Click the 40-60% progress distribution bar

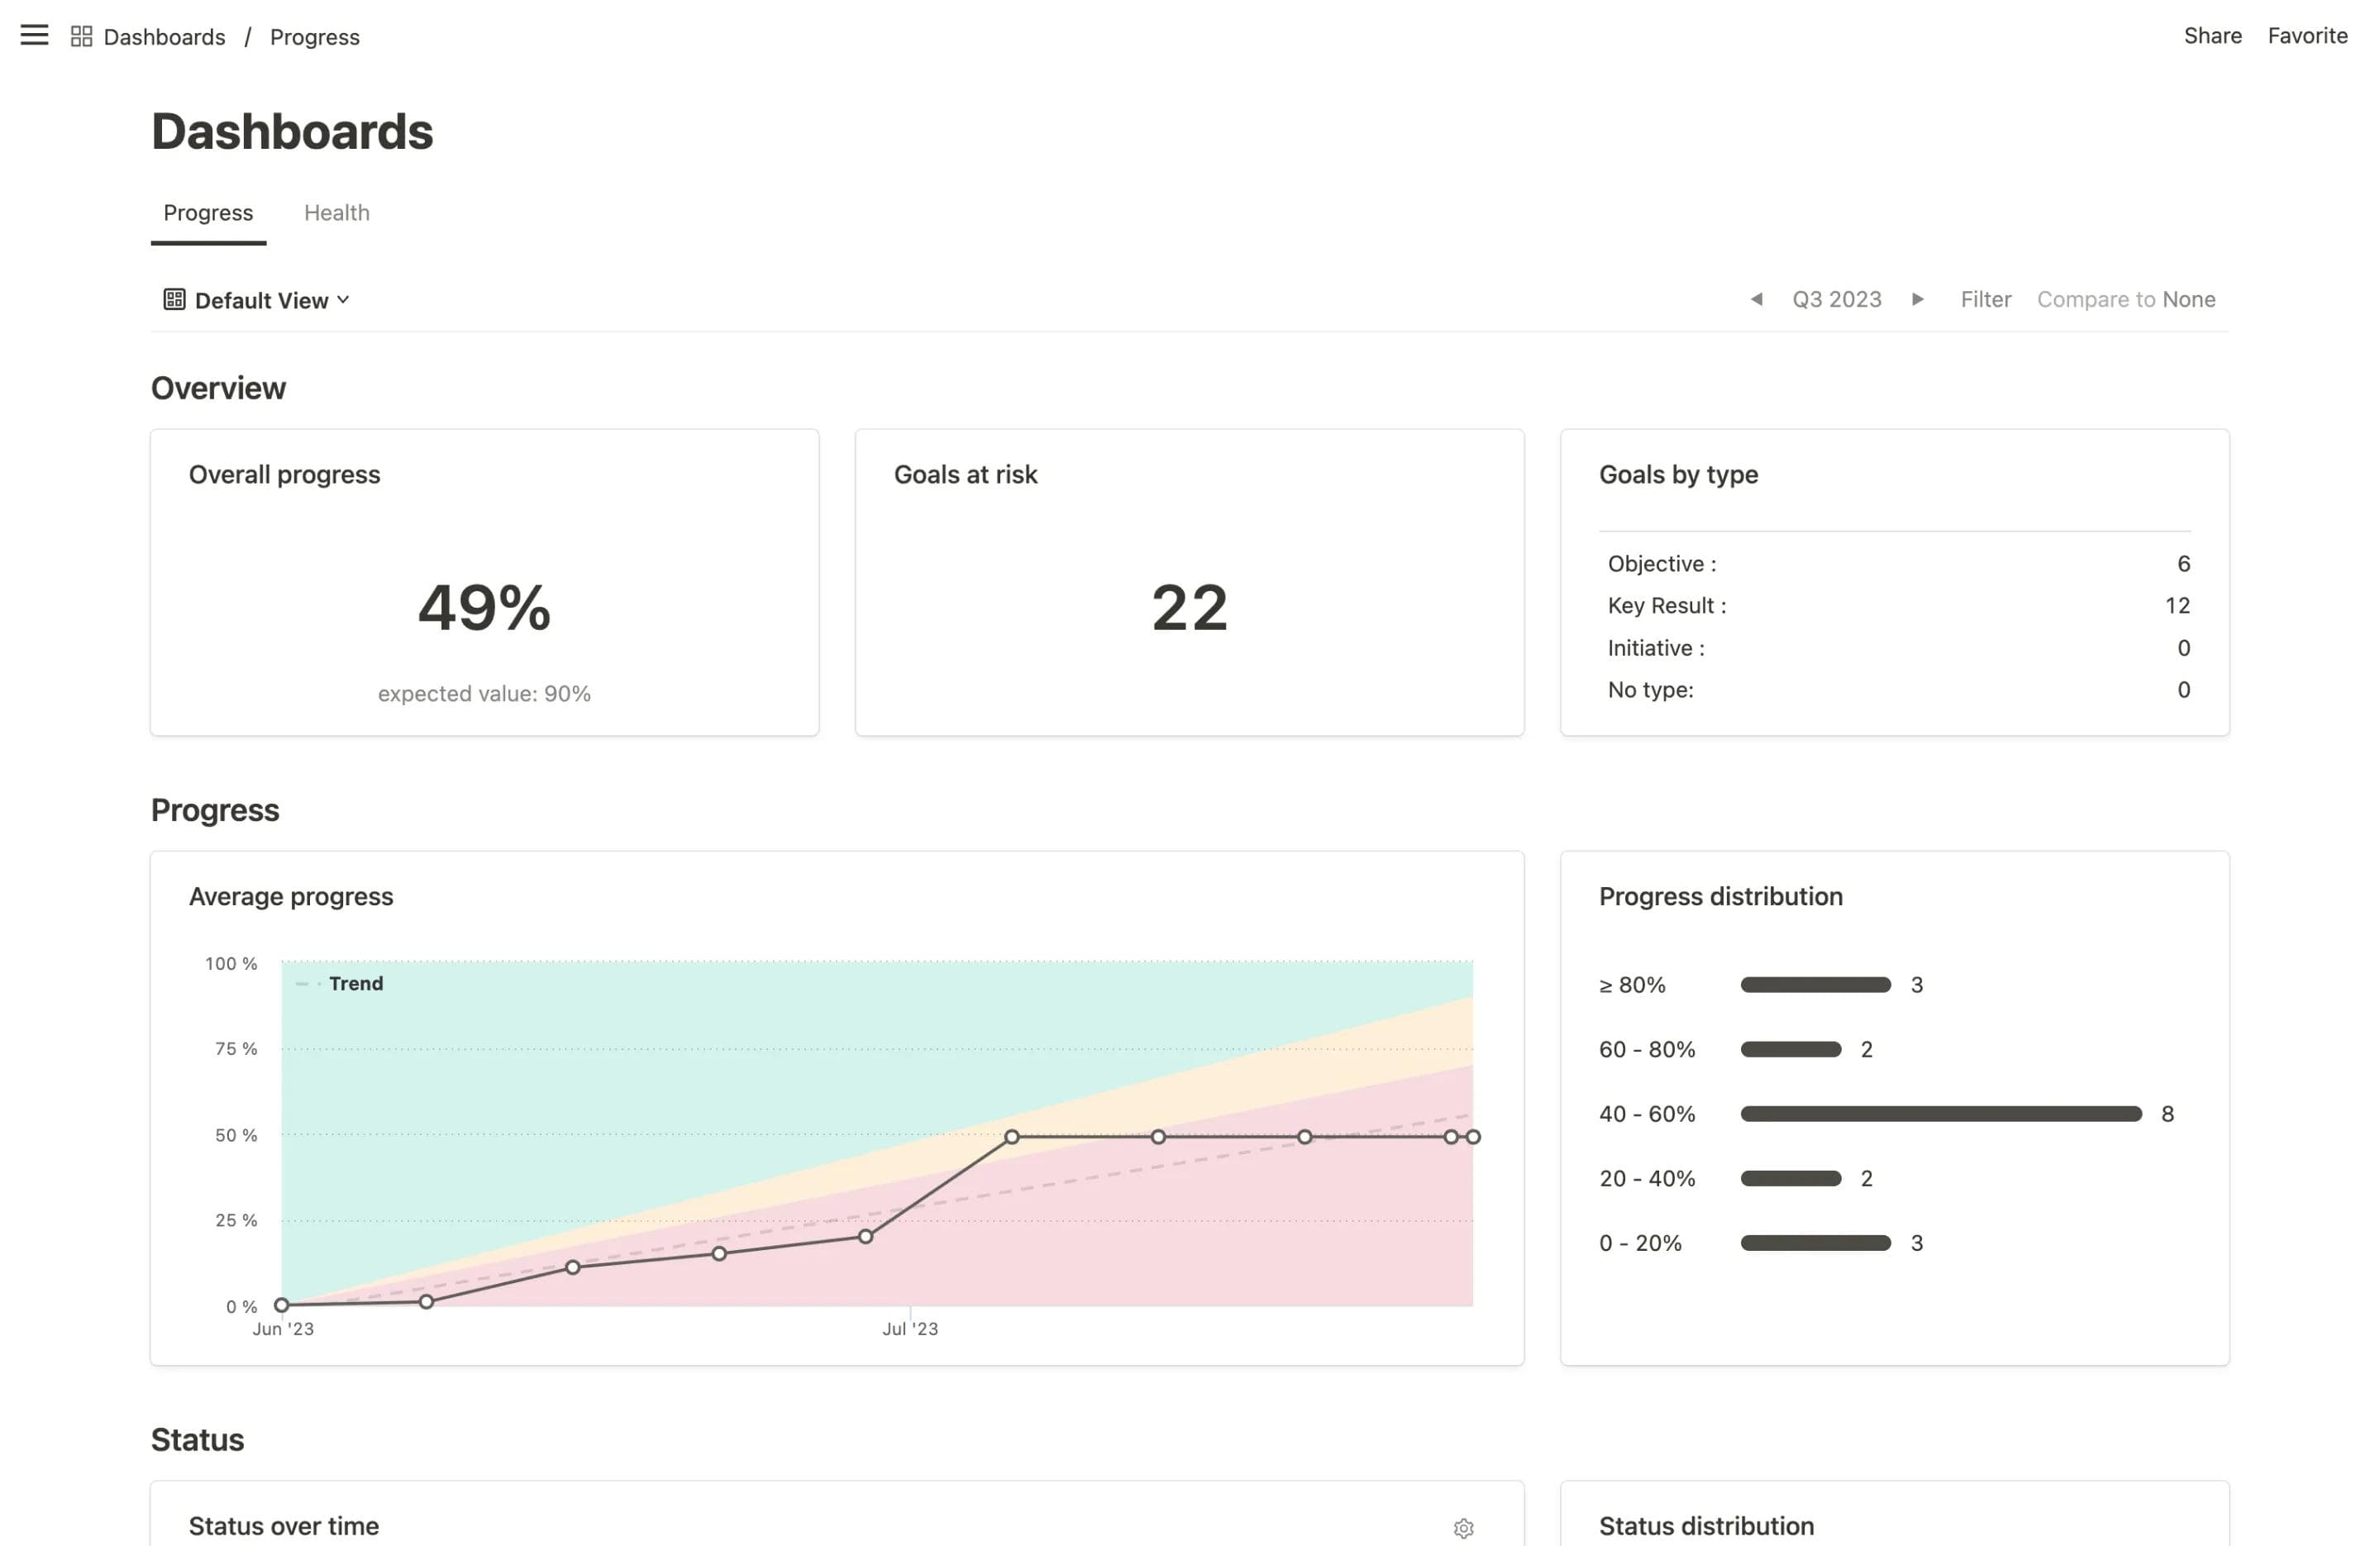1940,1113
